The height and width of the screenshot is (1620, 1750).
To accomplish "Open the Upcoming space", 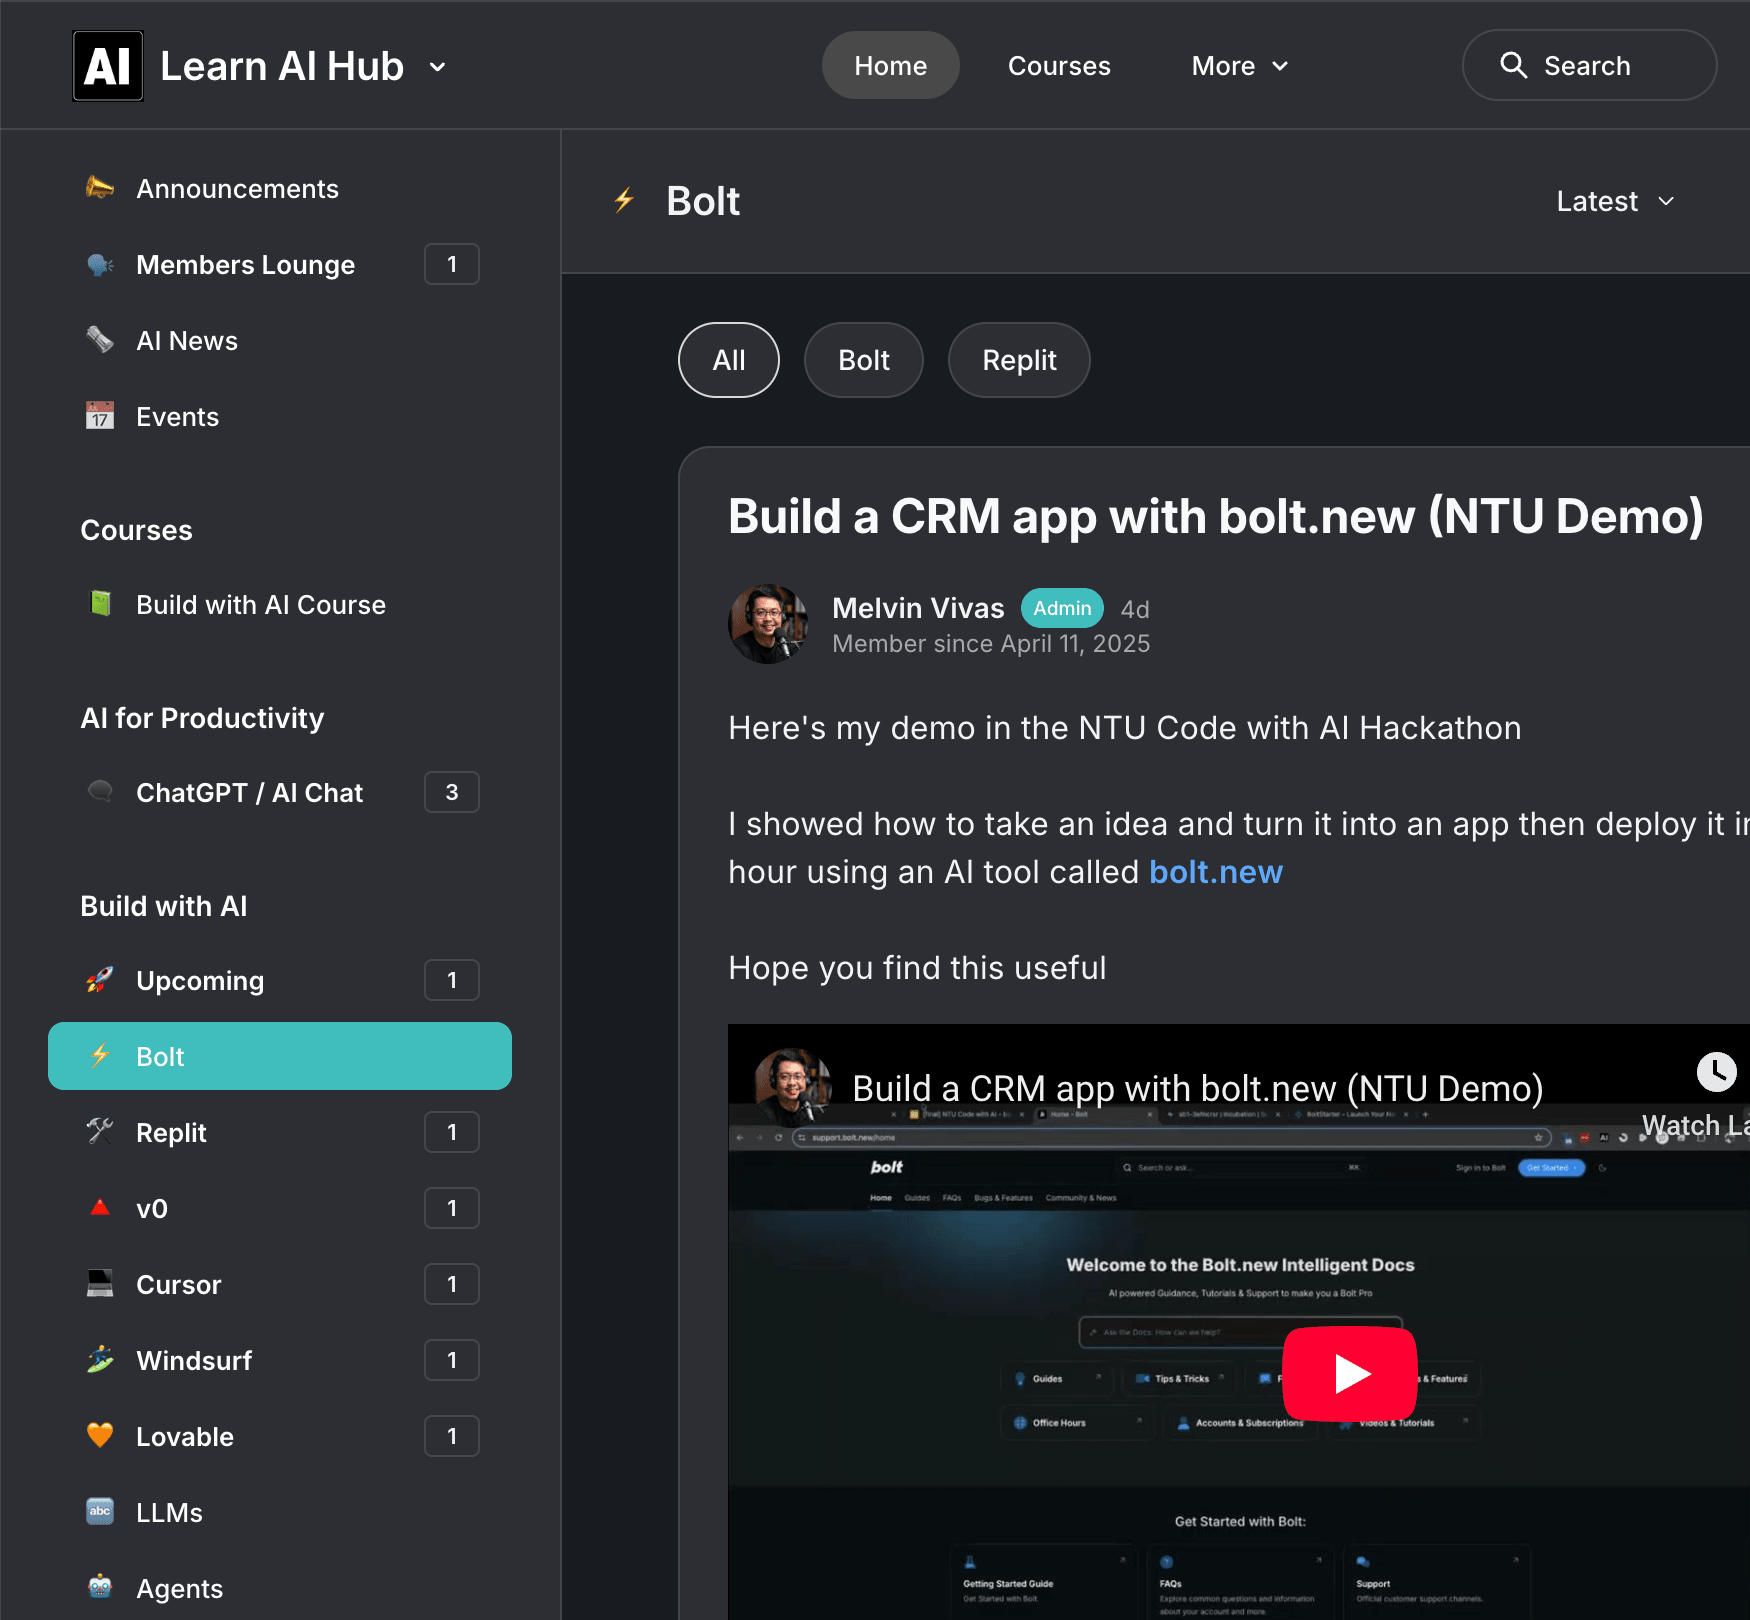I will (280, 980).
